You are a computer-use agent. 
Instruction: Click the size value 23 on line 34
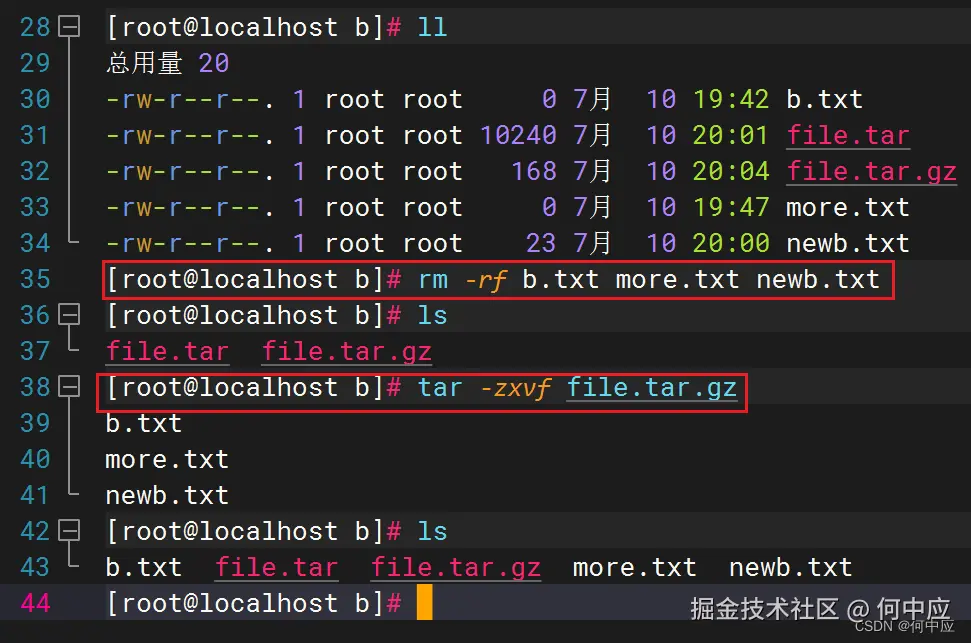(x=541, y=243)
